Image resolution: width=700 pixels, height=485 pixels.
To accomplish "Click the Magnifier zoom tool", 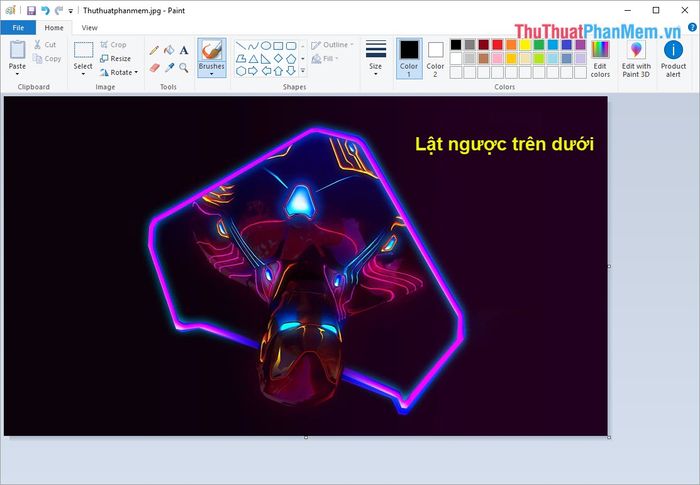I will click(184, 68).
